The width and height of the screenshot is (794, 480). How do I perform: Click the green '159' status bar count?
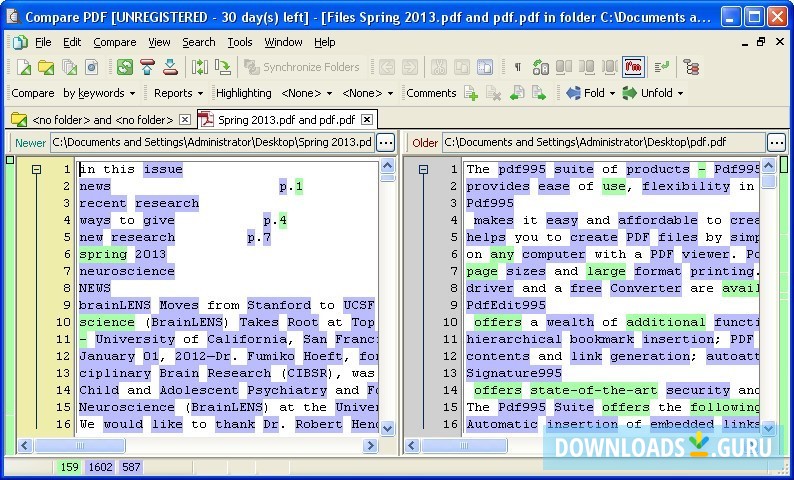click(x=70, y=467)
